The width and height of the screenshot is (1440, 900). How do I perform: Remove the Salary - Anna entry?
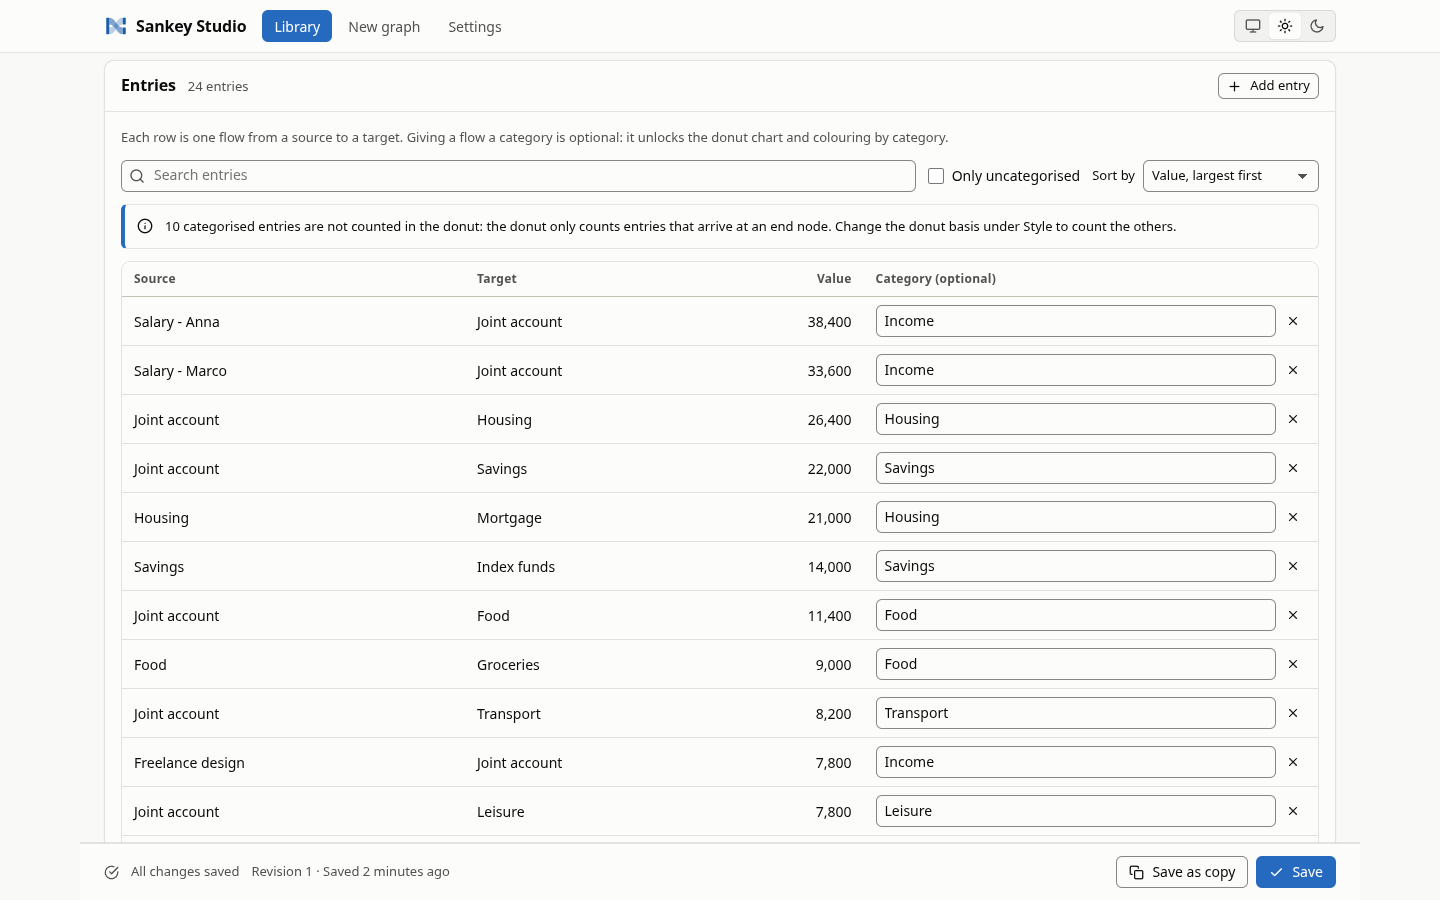coord(1293,321)
